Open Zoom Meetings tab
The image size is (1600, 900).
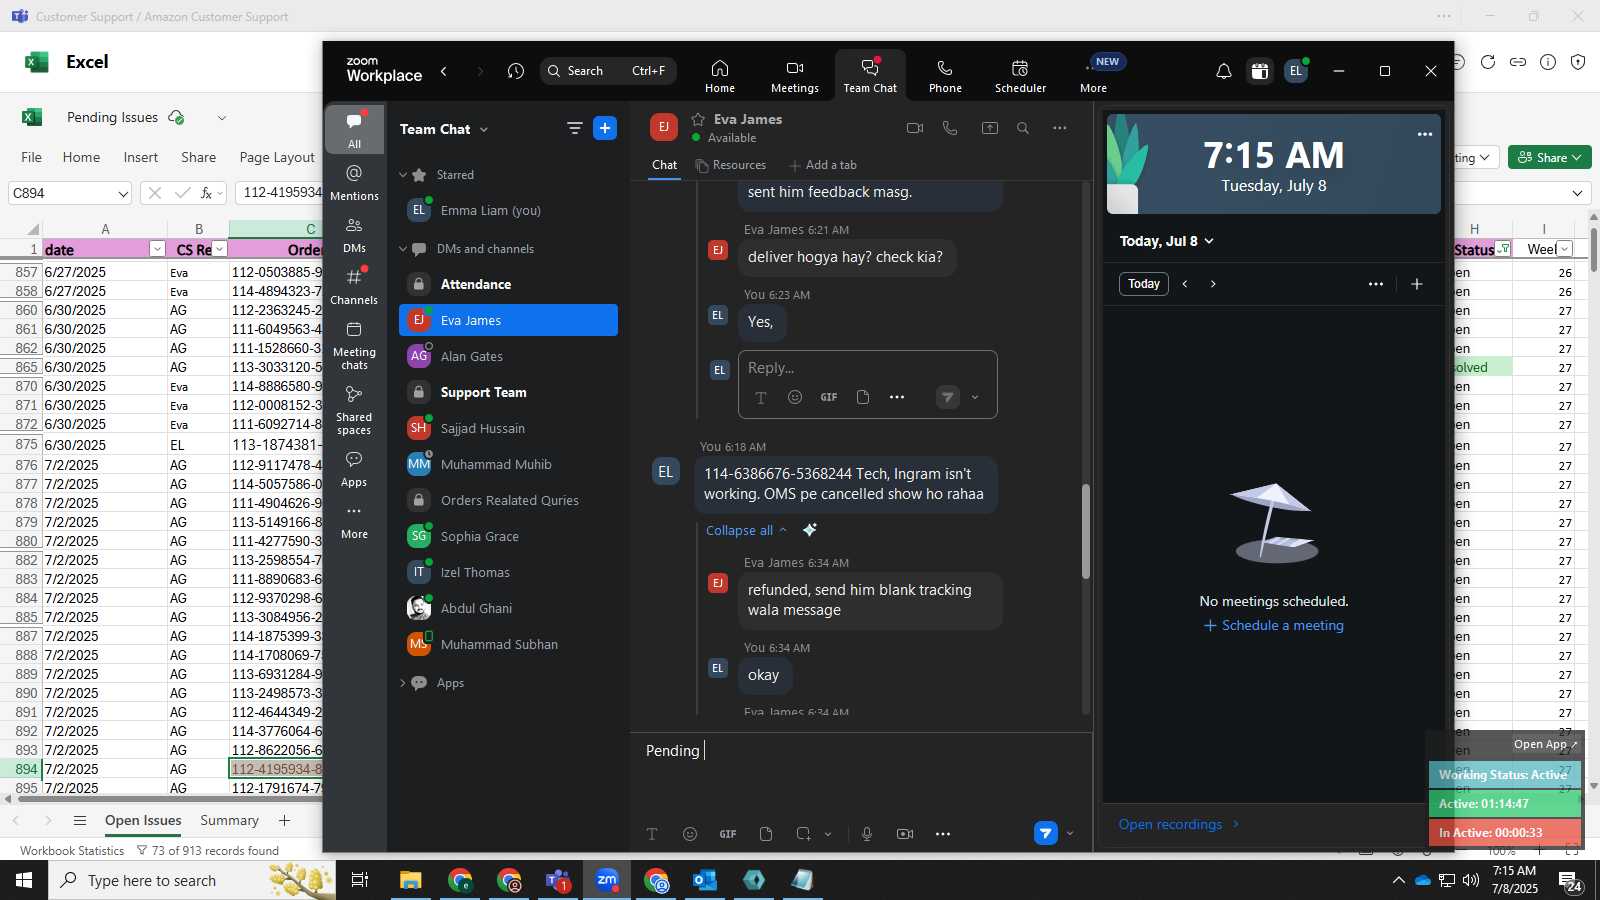pos(795,76)
